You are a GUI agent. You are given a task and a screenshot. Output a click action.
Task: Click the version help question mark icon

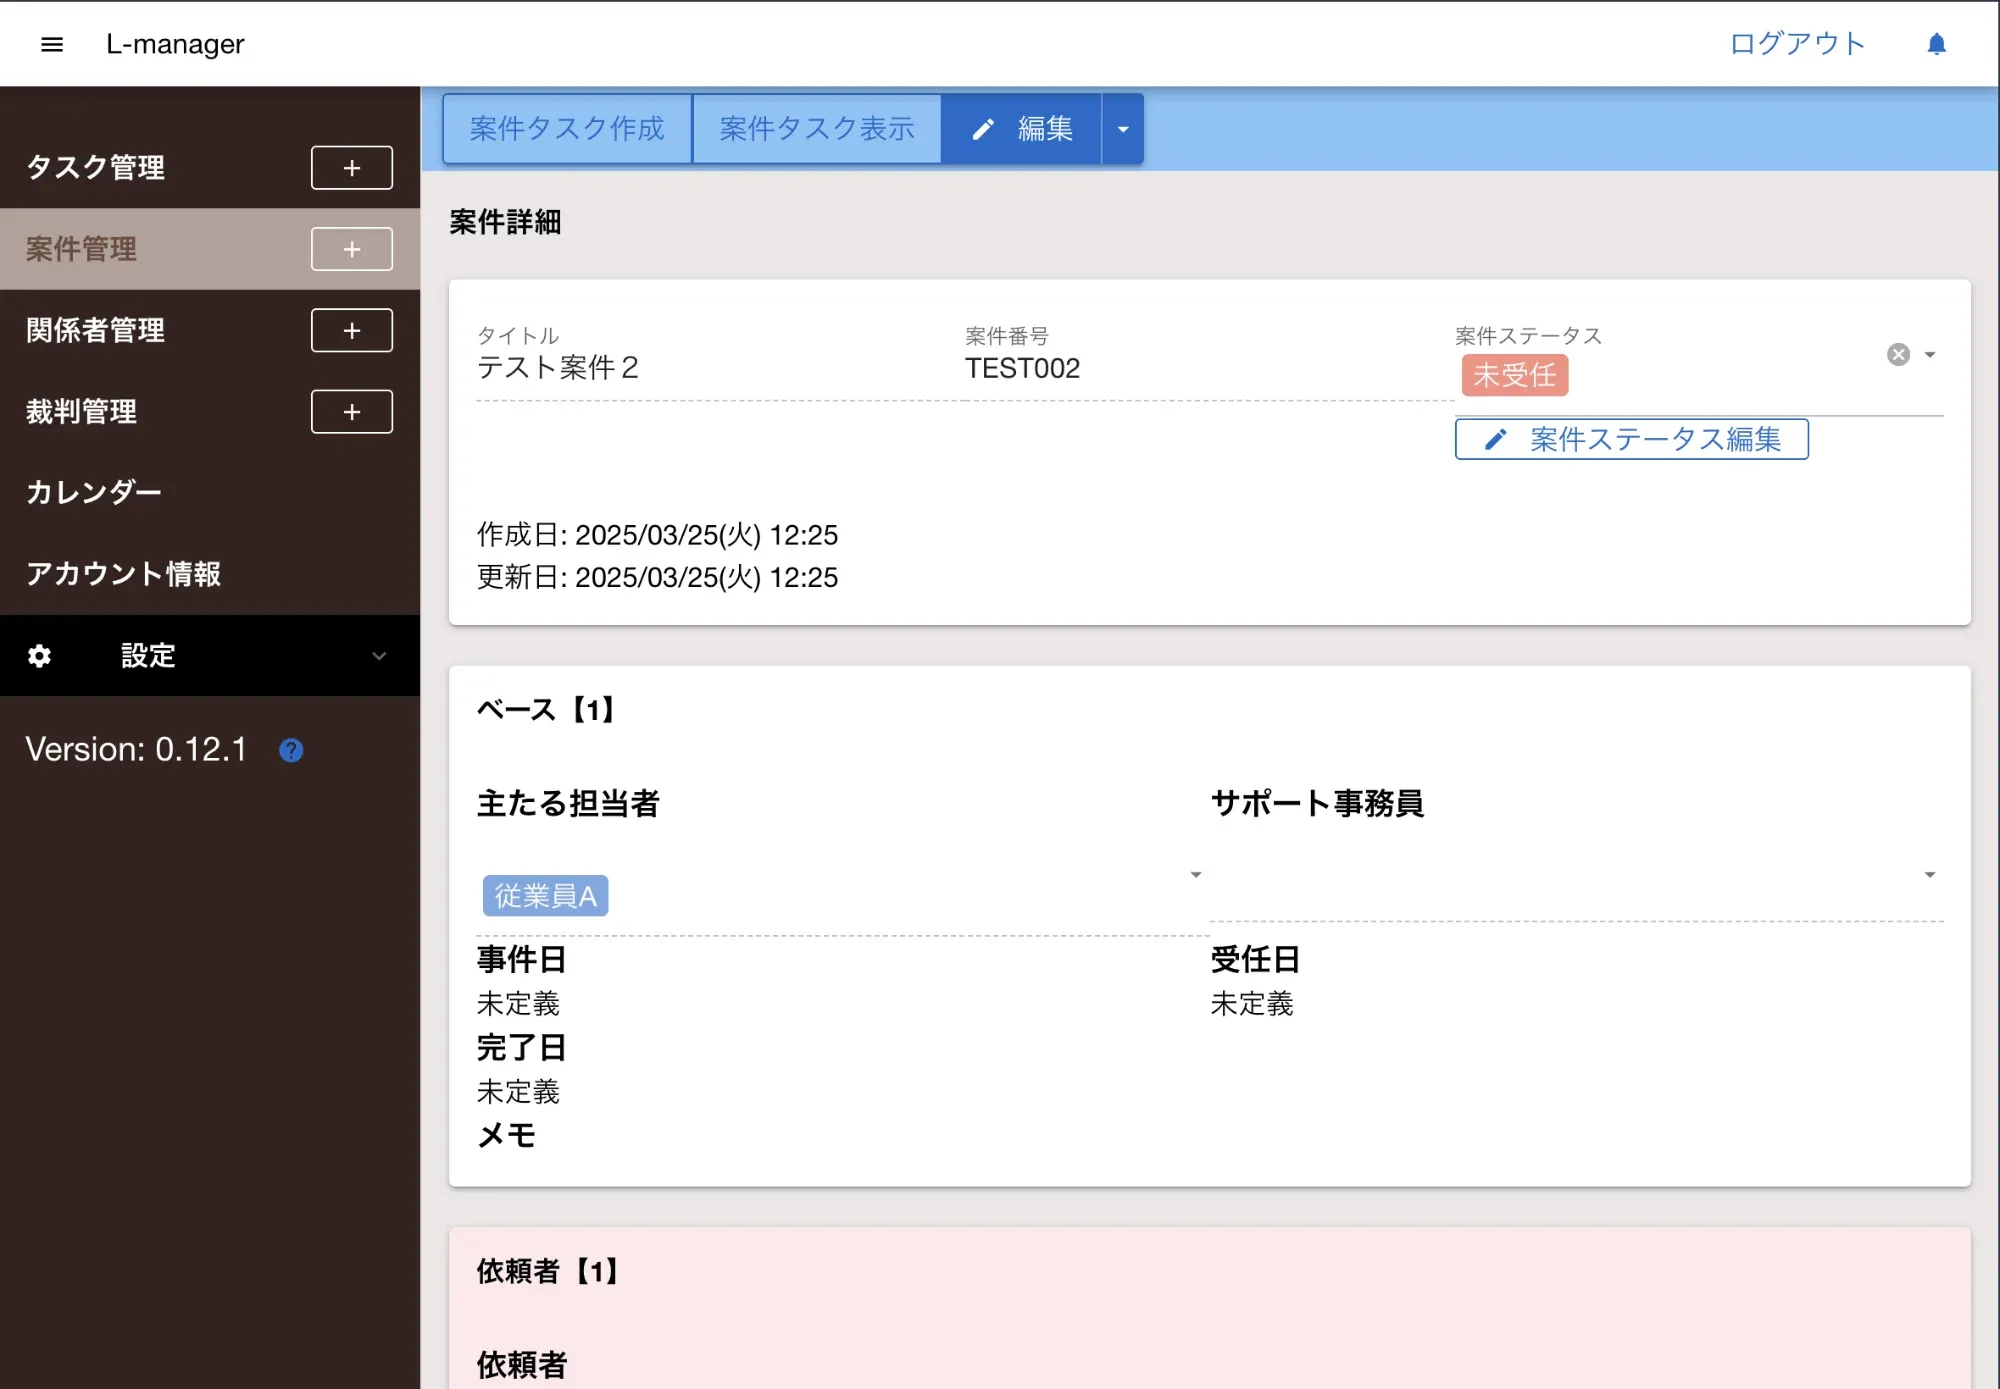pos(291,750)
